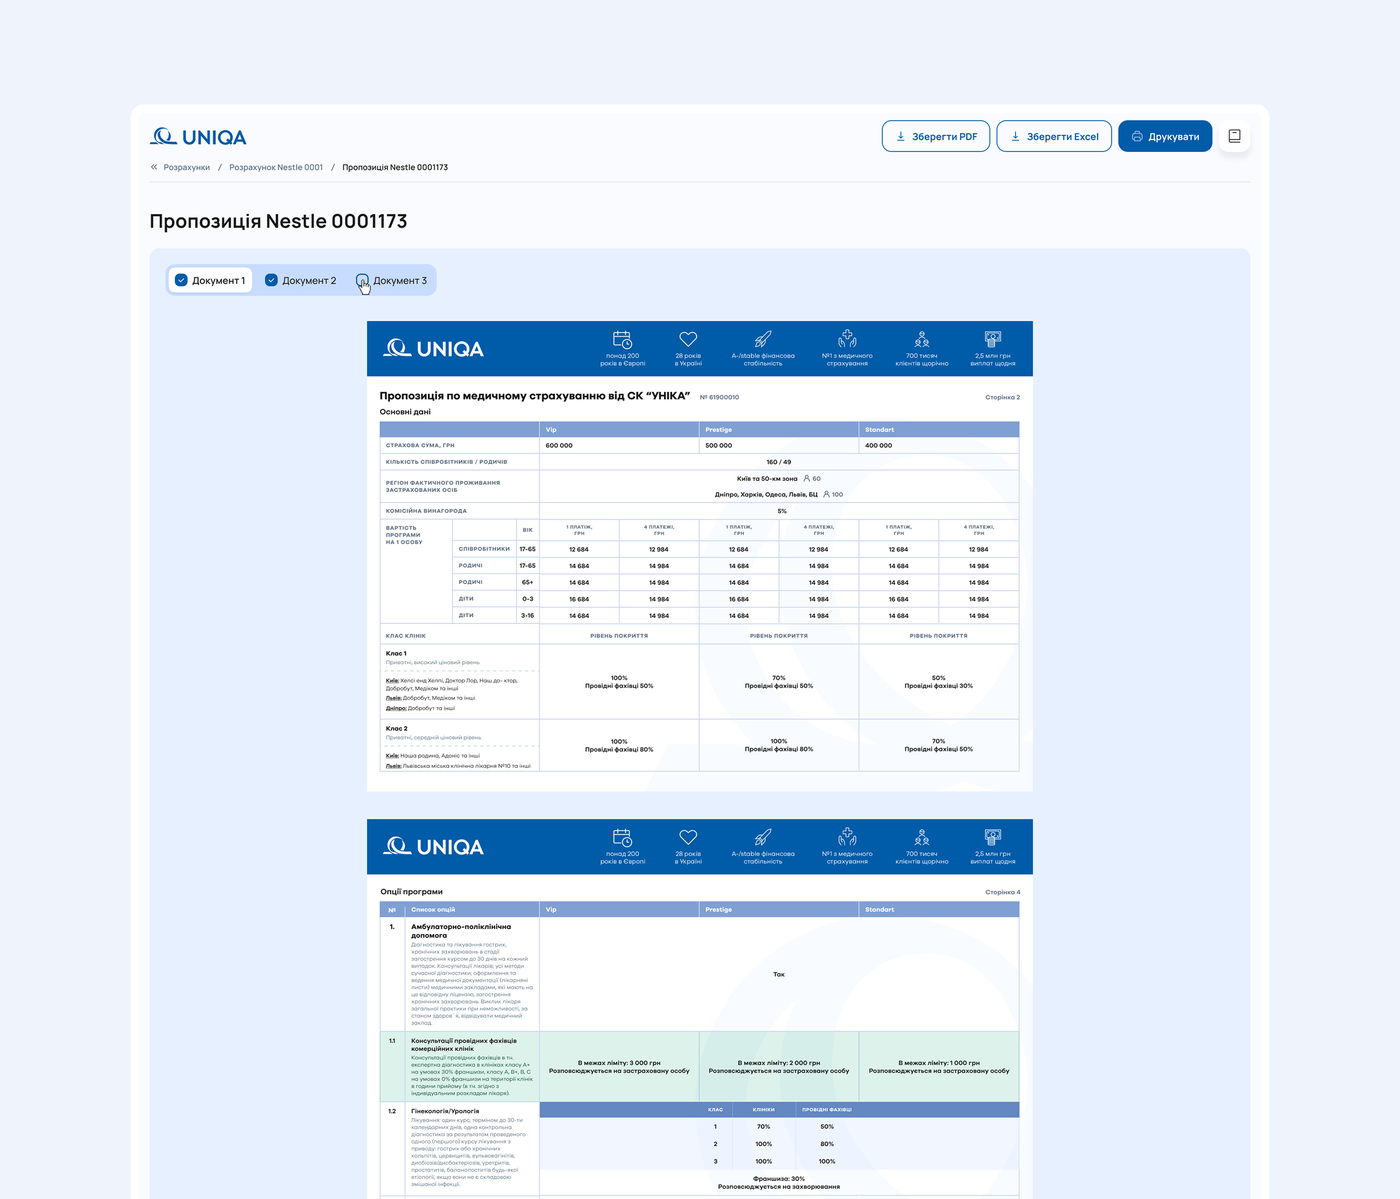The image size is (1400, 1199).
Task: Click the UNIQA logo on the Сторінка 2 page header
Action: coord(433,348)
